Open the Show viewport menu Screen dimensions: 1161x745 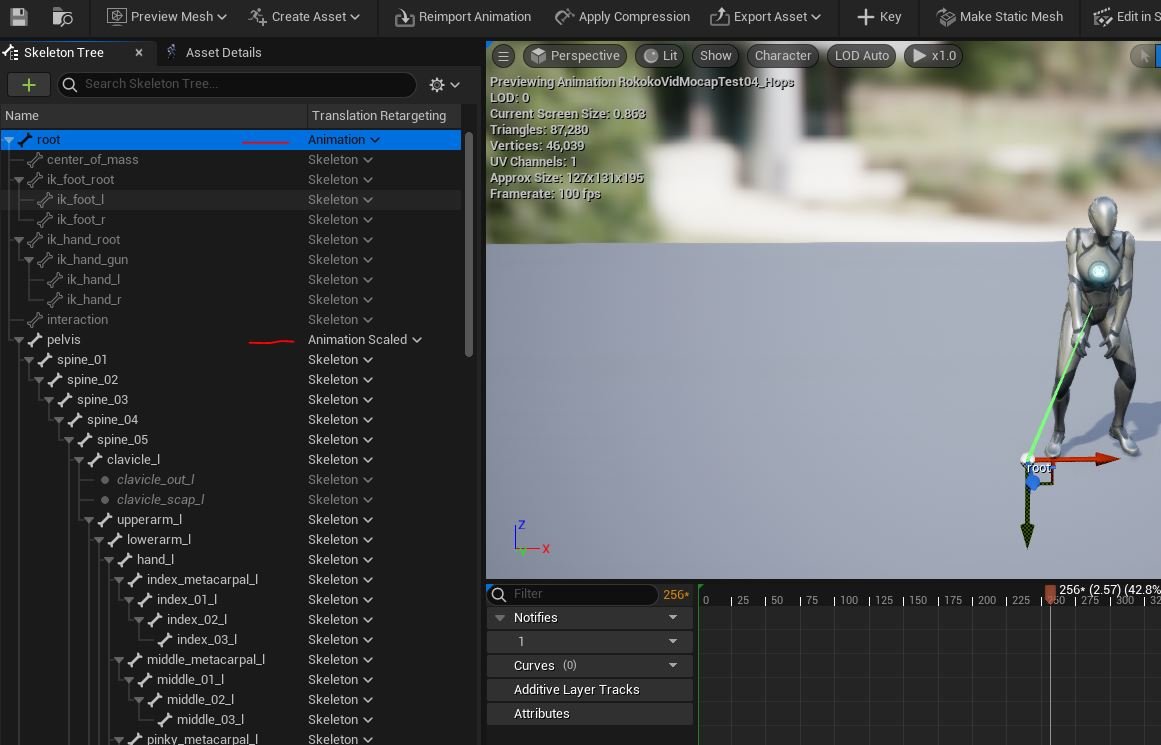click(x=714, y=56)
